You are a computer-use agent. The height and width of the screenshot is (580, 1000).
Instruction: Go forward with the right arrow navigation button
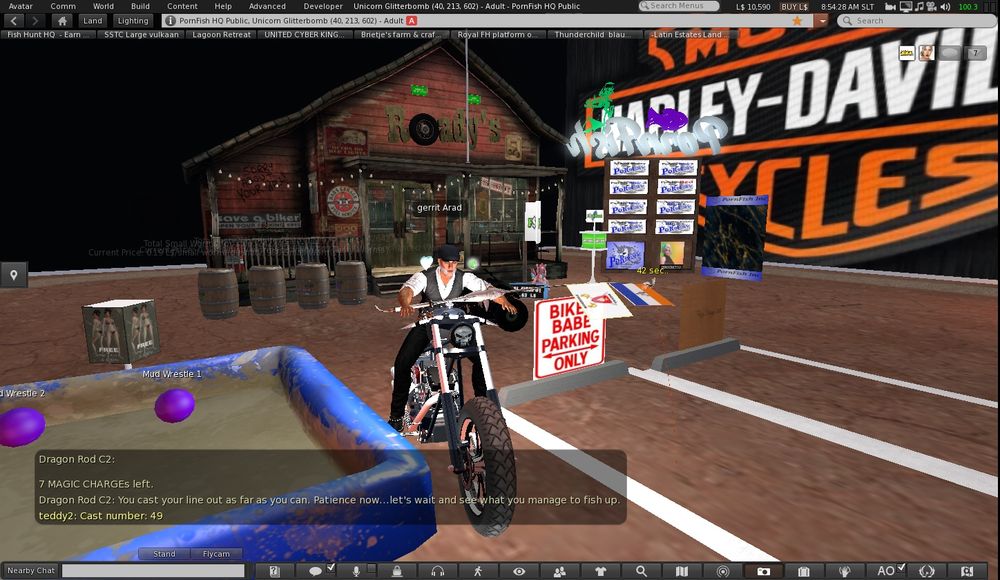click(x=36, y=21)
